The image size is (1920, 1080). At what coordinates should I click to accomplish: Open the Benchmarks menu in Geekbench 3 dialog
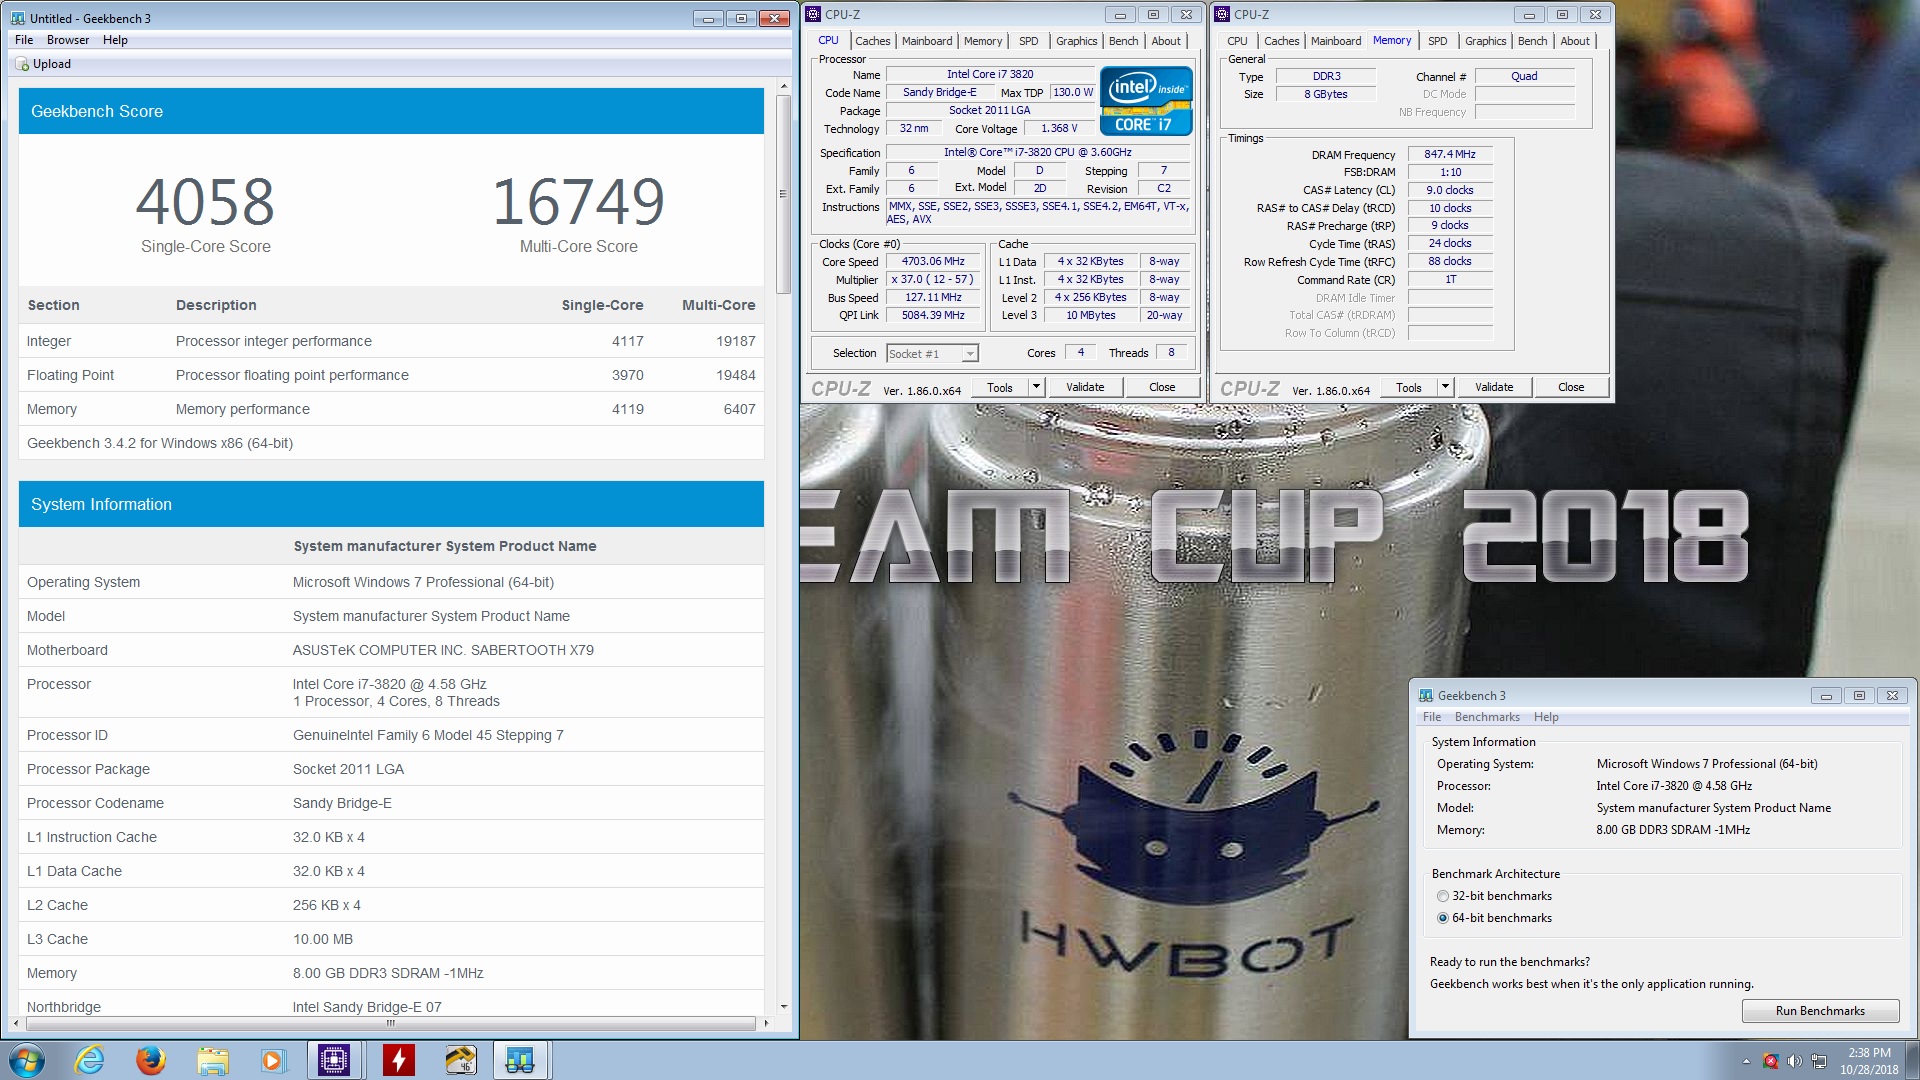coord(1487,717)
